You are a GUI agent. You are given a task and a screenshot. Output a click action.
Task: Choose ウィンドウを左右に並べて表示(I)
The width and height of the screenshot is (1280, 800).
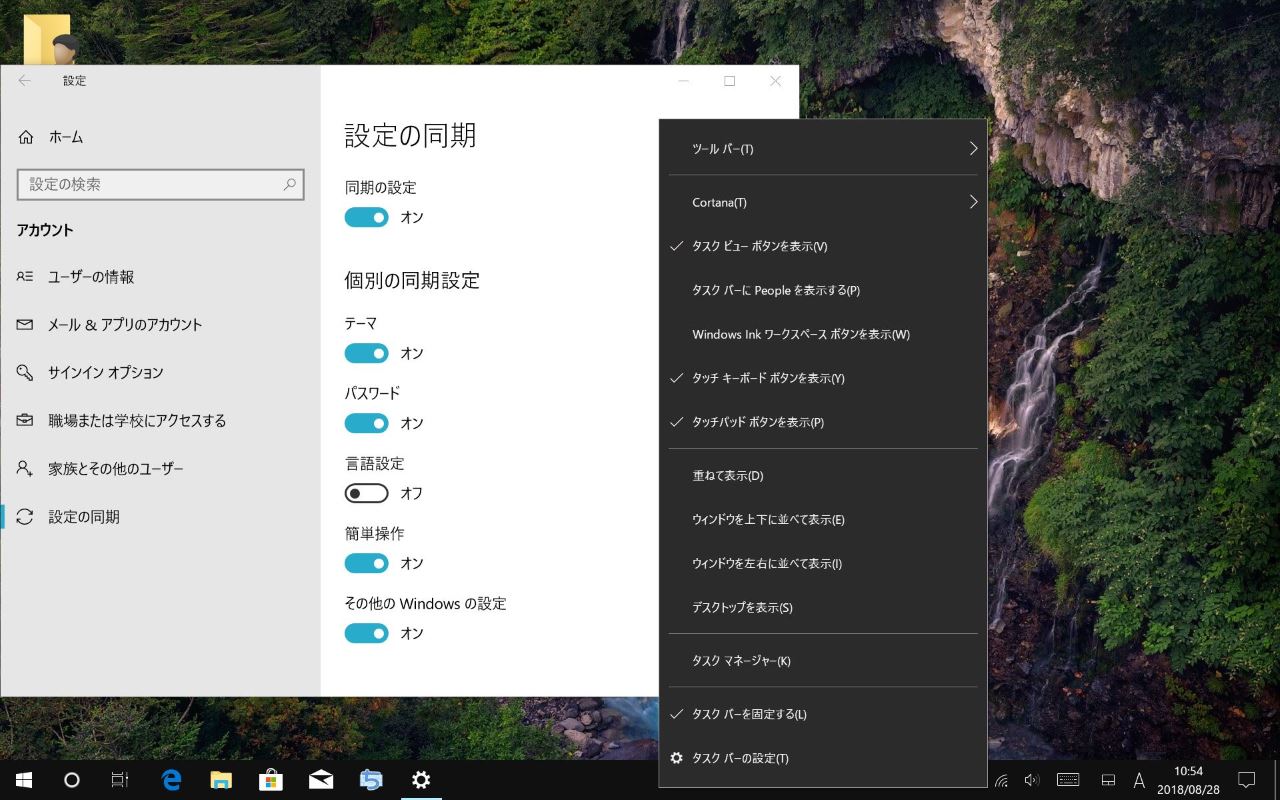(823, 564)
